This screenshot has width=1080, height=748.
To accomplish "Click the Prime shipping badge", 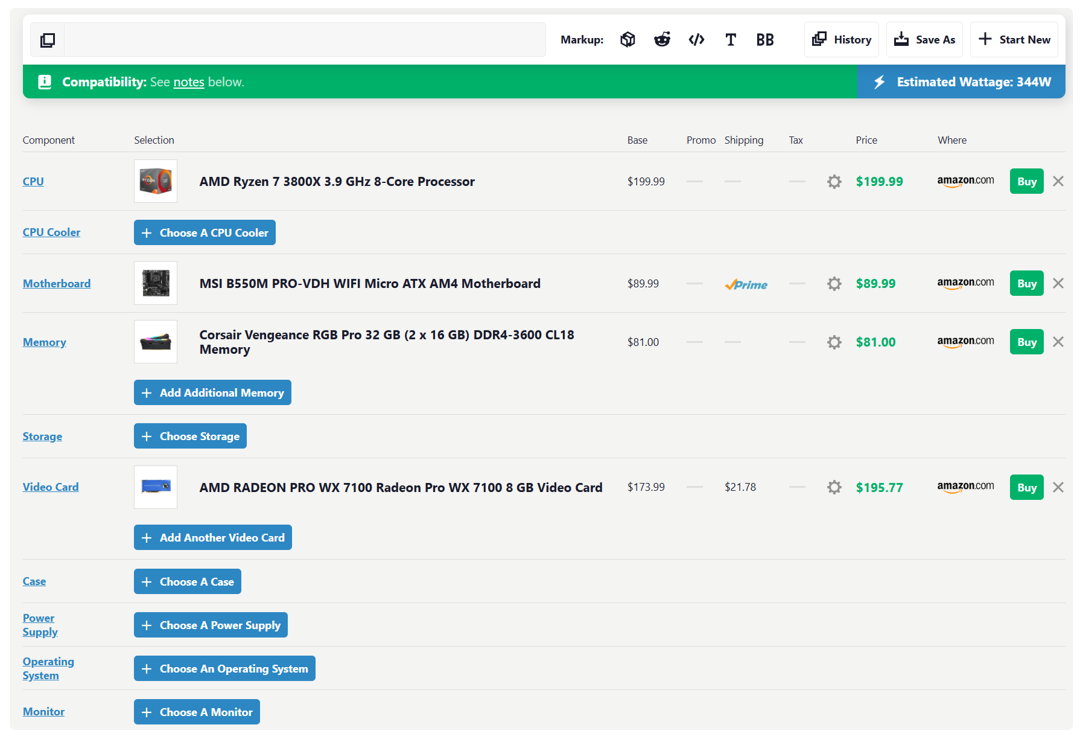I will 746,284.
